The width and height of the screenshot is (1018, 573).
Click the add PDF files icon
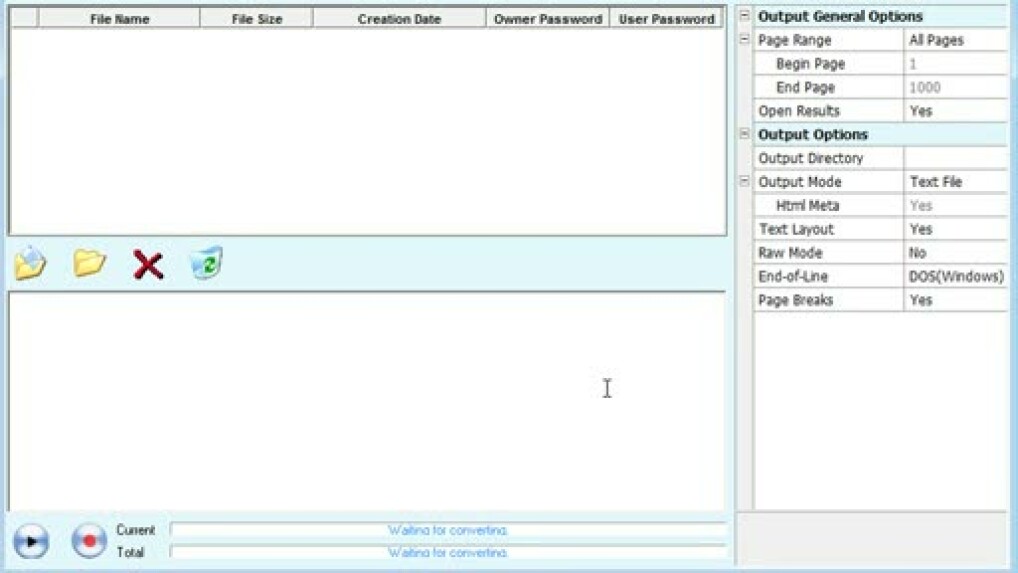(x=30, y=264)
